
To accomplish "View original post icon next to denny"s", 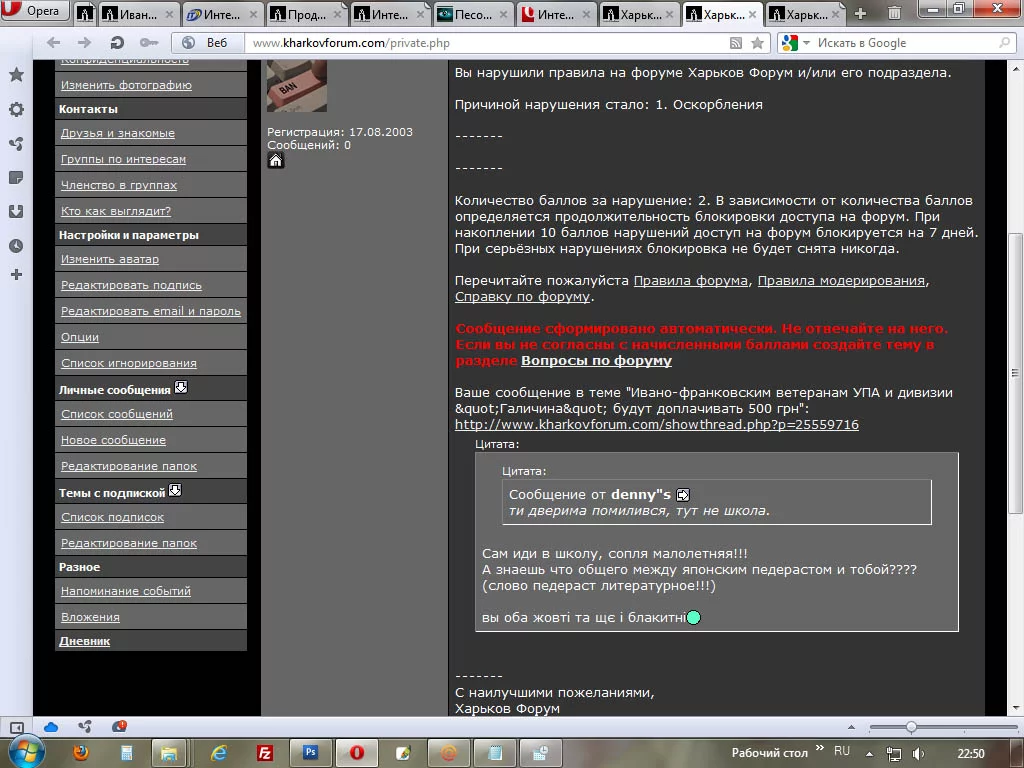I will [x=682, y=495].
